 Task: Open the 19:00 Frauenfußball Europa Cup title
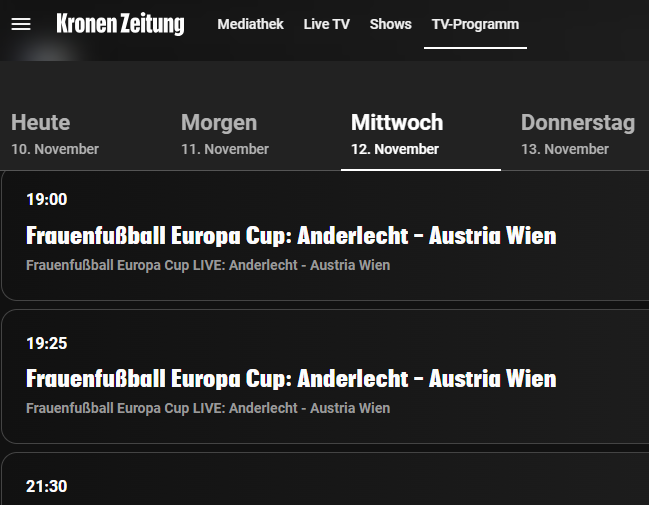click(291, 236)
